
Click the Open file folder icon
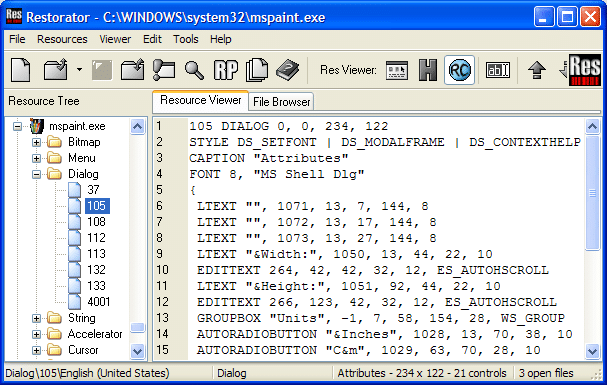point(56,70)
